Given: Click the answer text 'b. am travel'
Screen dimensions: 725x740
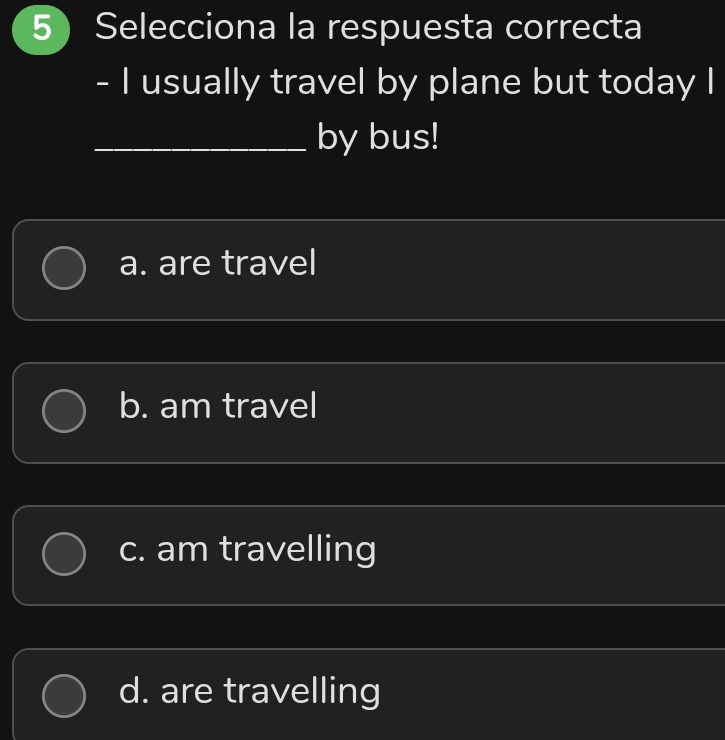Looking at the screenshot, I should click(x=217, y=406).
